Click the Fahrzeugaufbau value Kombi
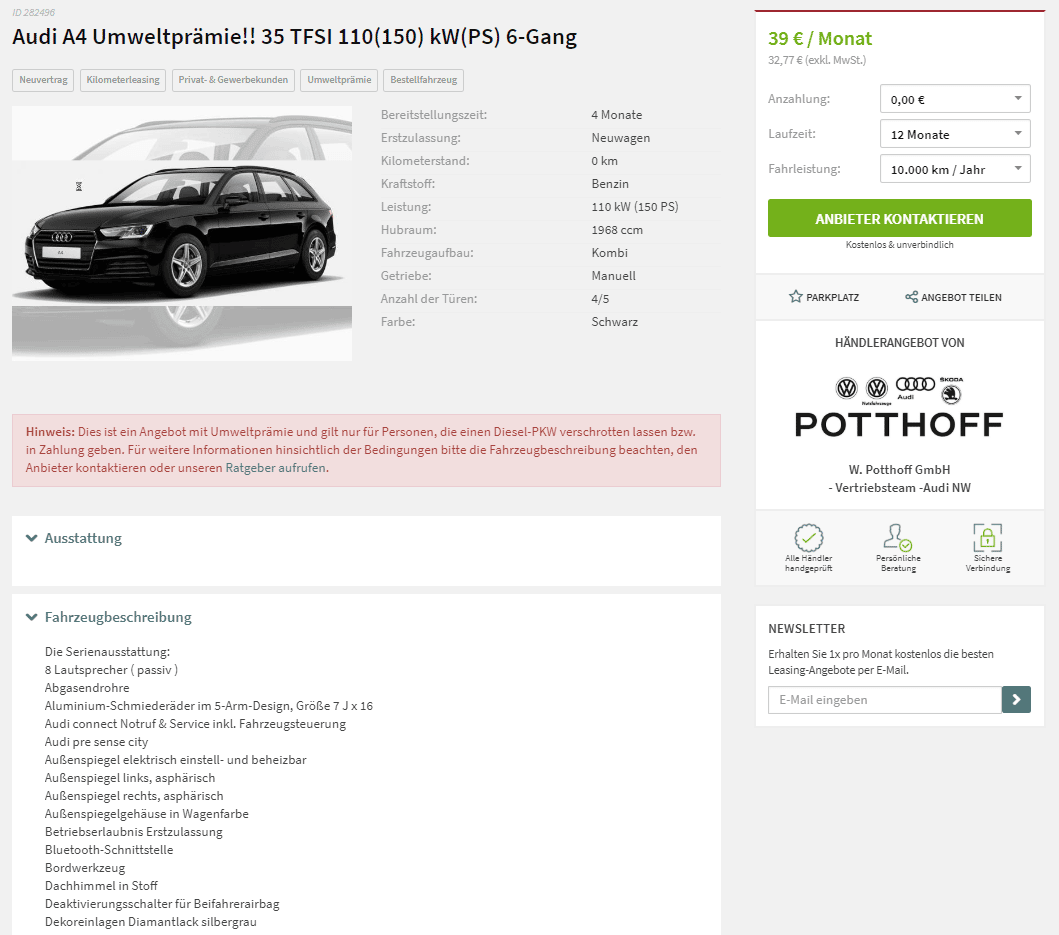Viewport: 1059px width, 935px height. click(610, 253)
